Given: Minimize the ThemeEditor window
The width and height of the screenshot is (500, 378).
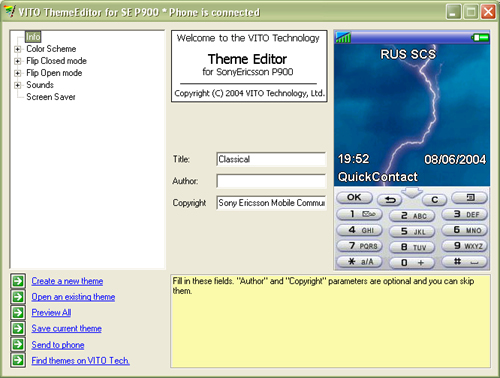Looking at the screenshot, I should [x=453, y=12].
